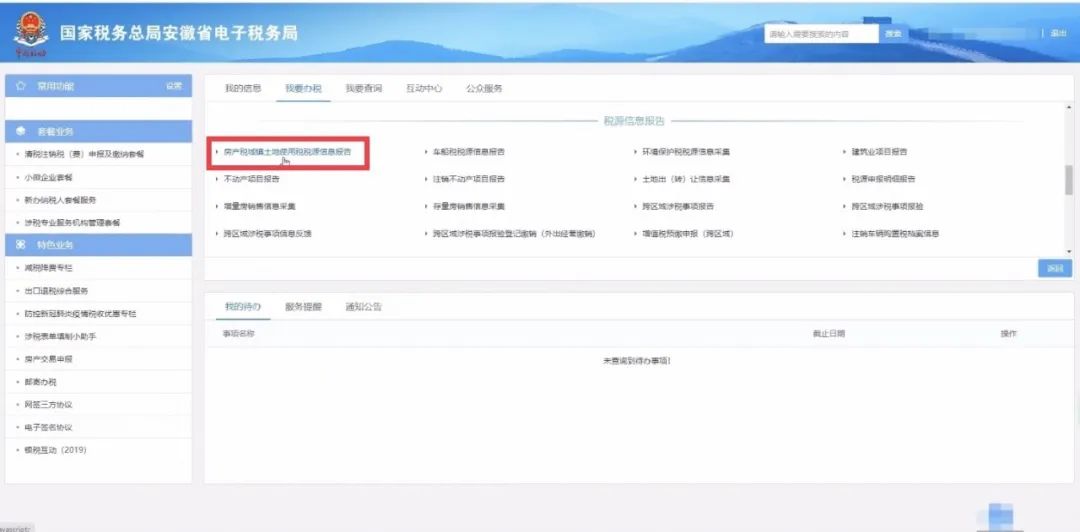This screenshot has height=532, width=1080.
Task: Open 土地出(转)让信息采集
Action: [685, 179]
